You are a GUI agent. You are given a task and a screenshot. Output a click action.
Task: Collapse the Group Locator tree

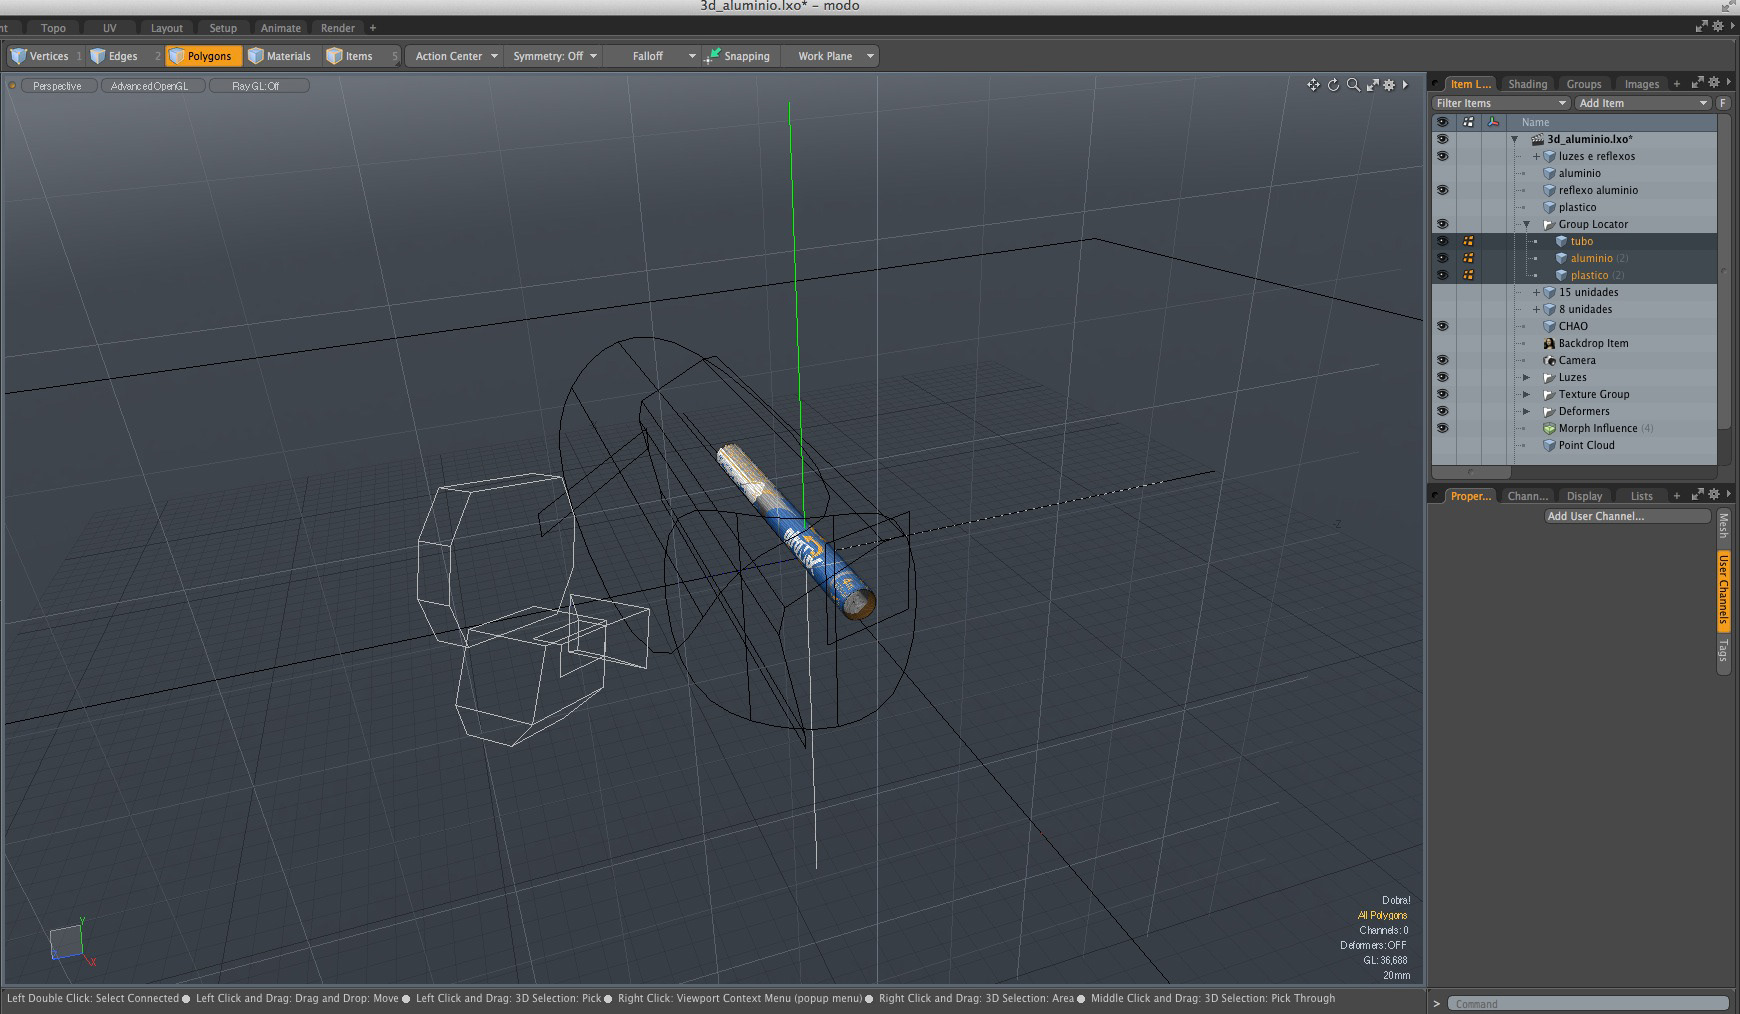click(1526, 224)
